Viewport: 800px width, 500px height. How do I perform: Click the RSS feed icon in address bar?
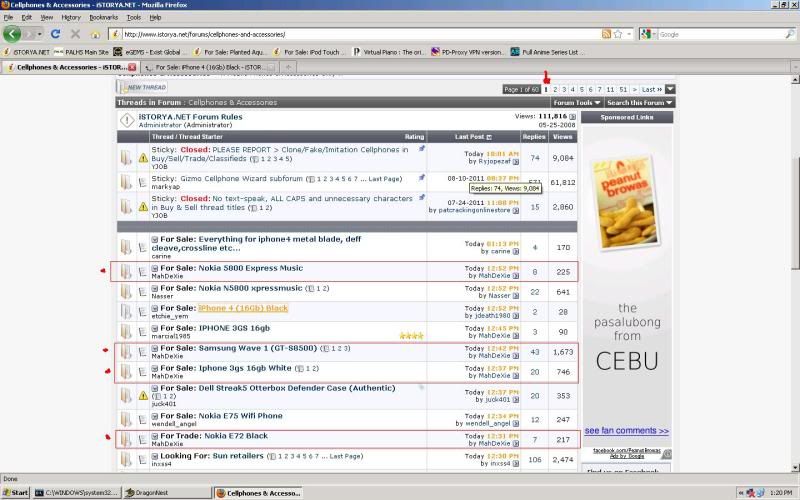606,34
